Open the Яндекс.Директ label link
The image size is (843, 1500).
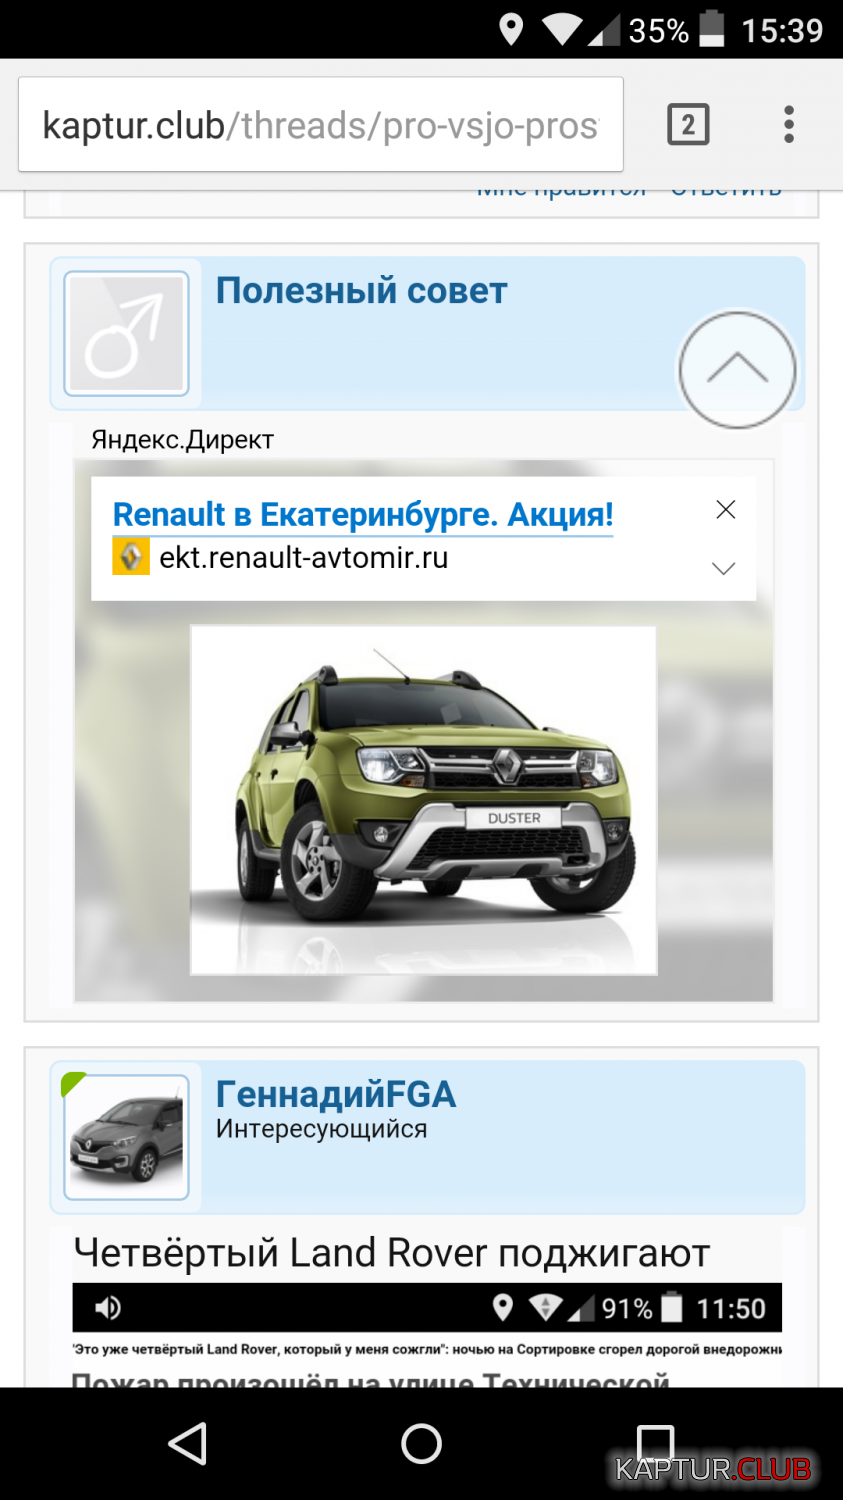182,440
